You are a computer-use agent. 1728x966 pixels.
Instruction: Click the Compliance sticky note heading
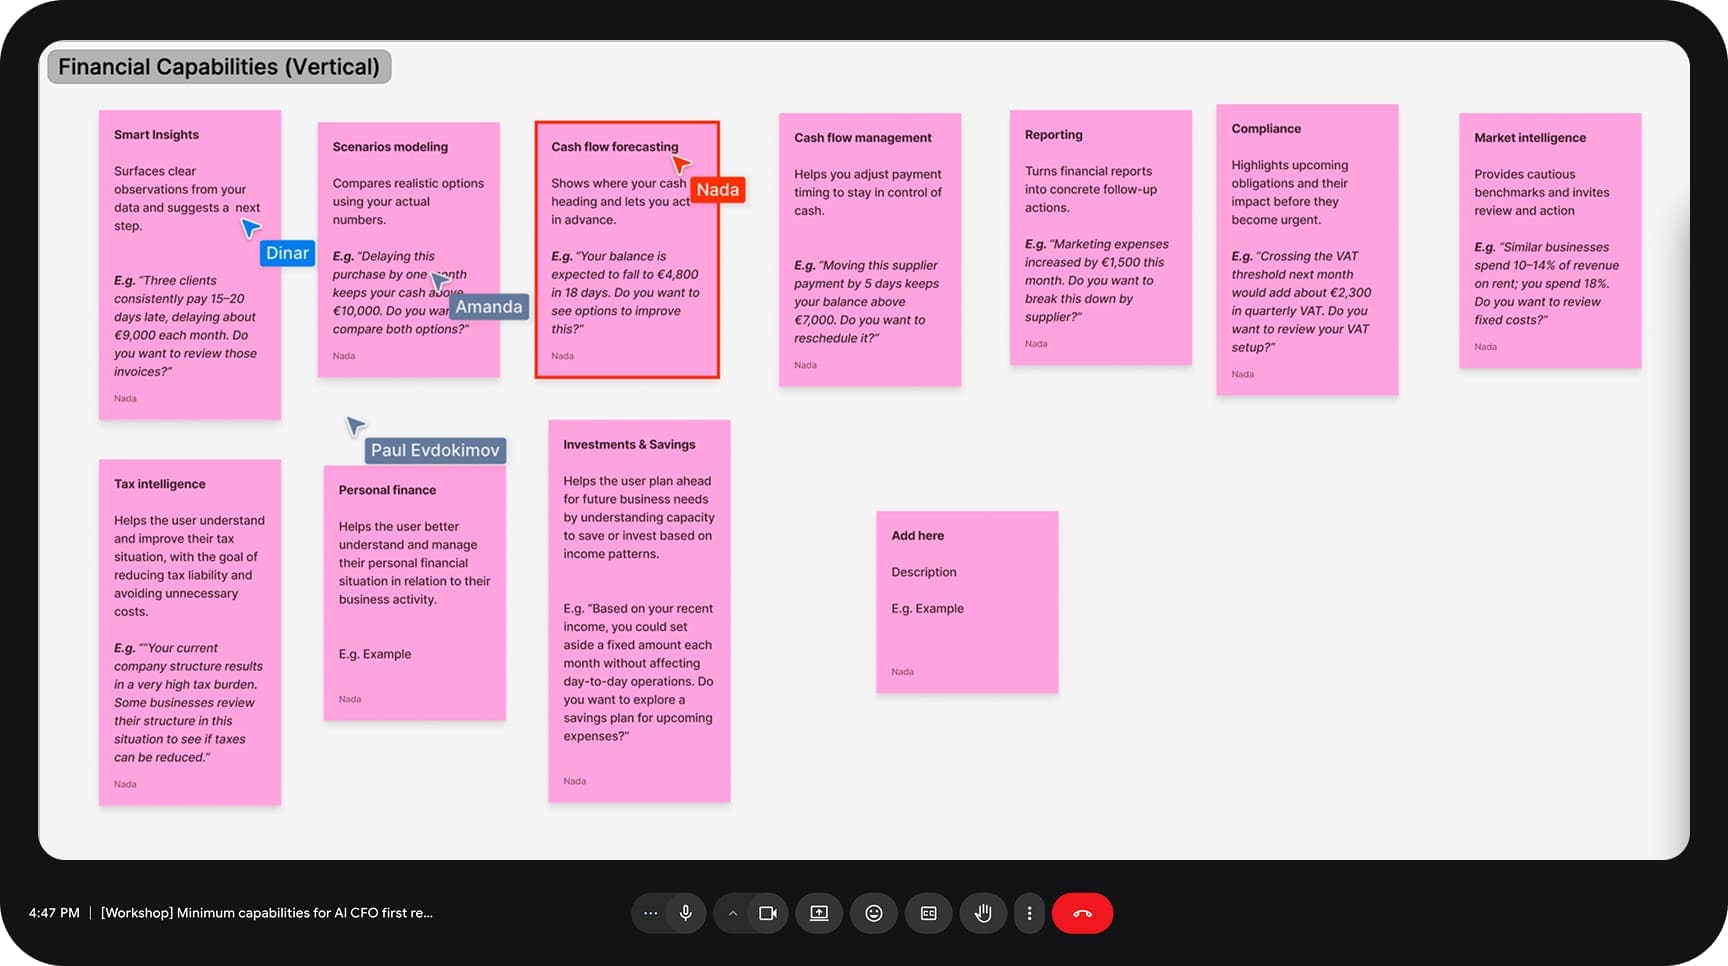pos(1266,129)
